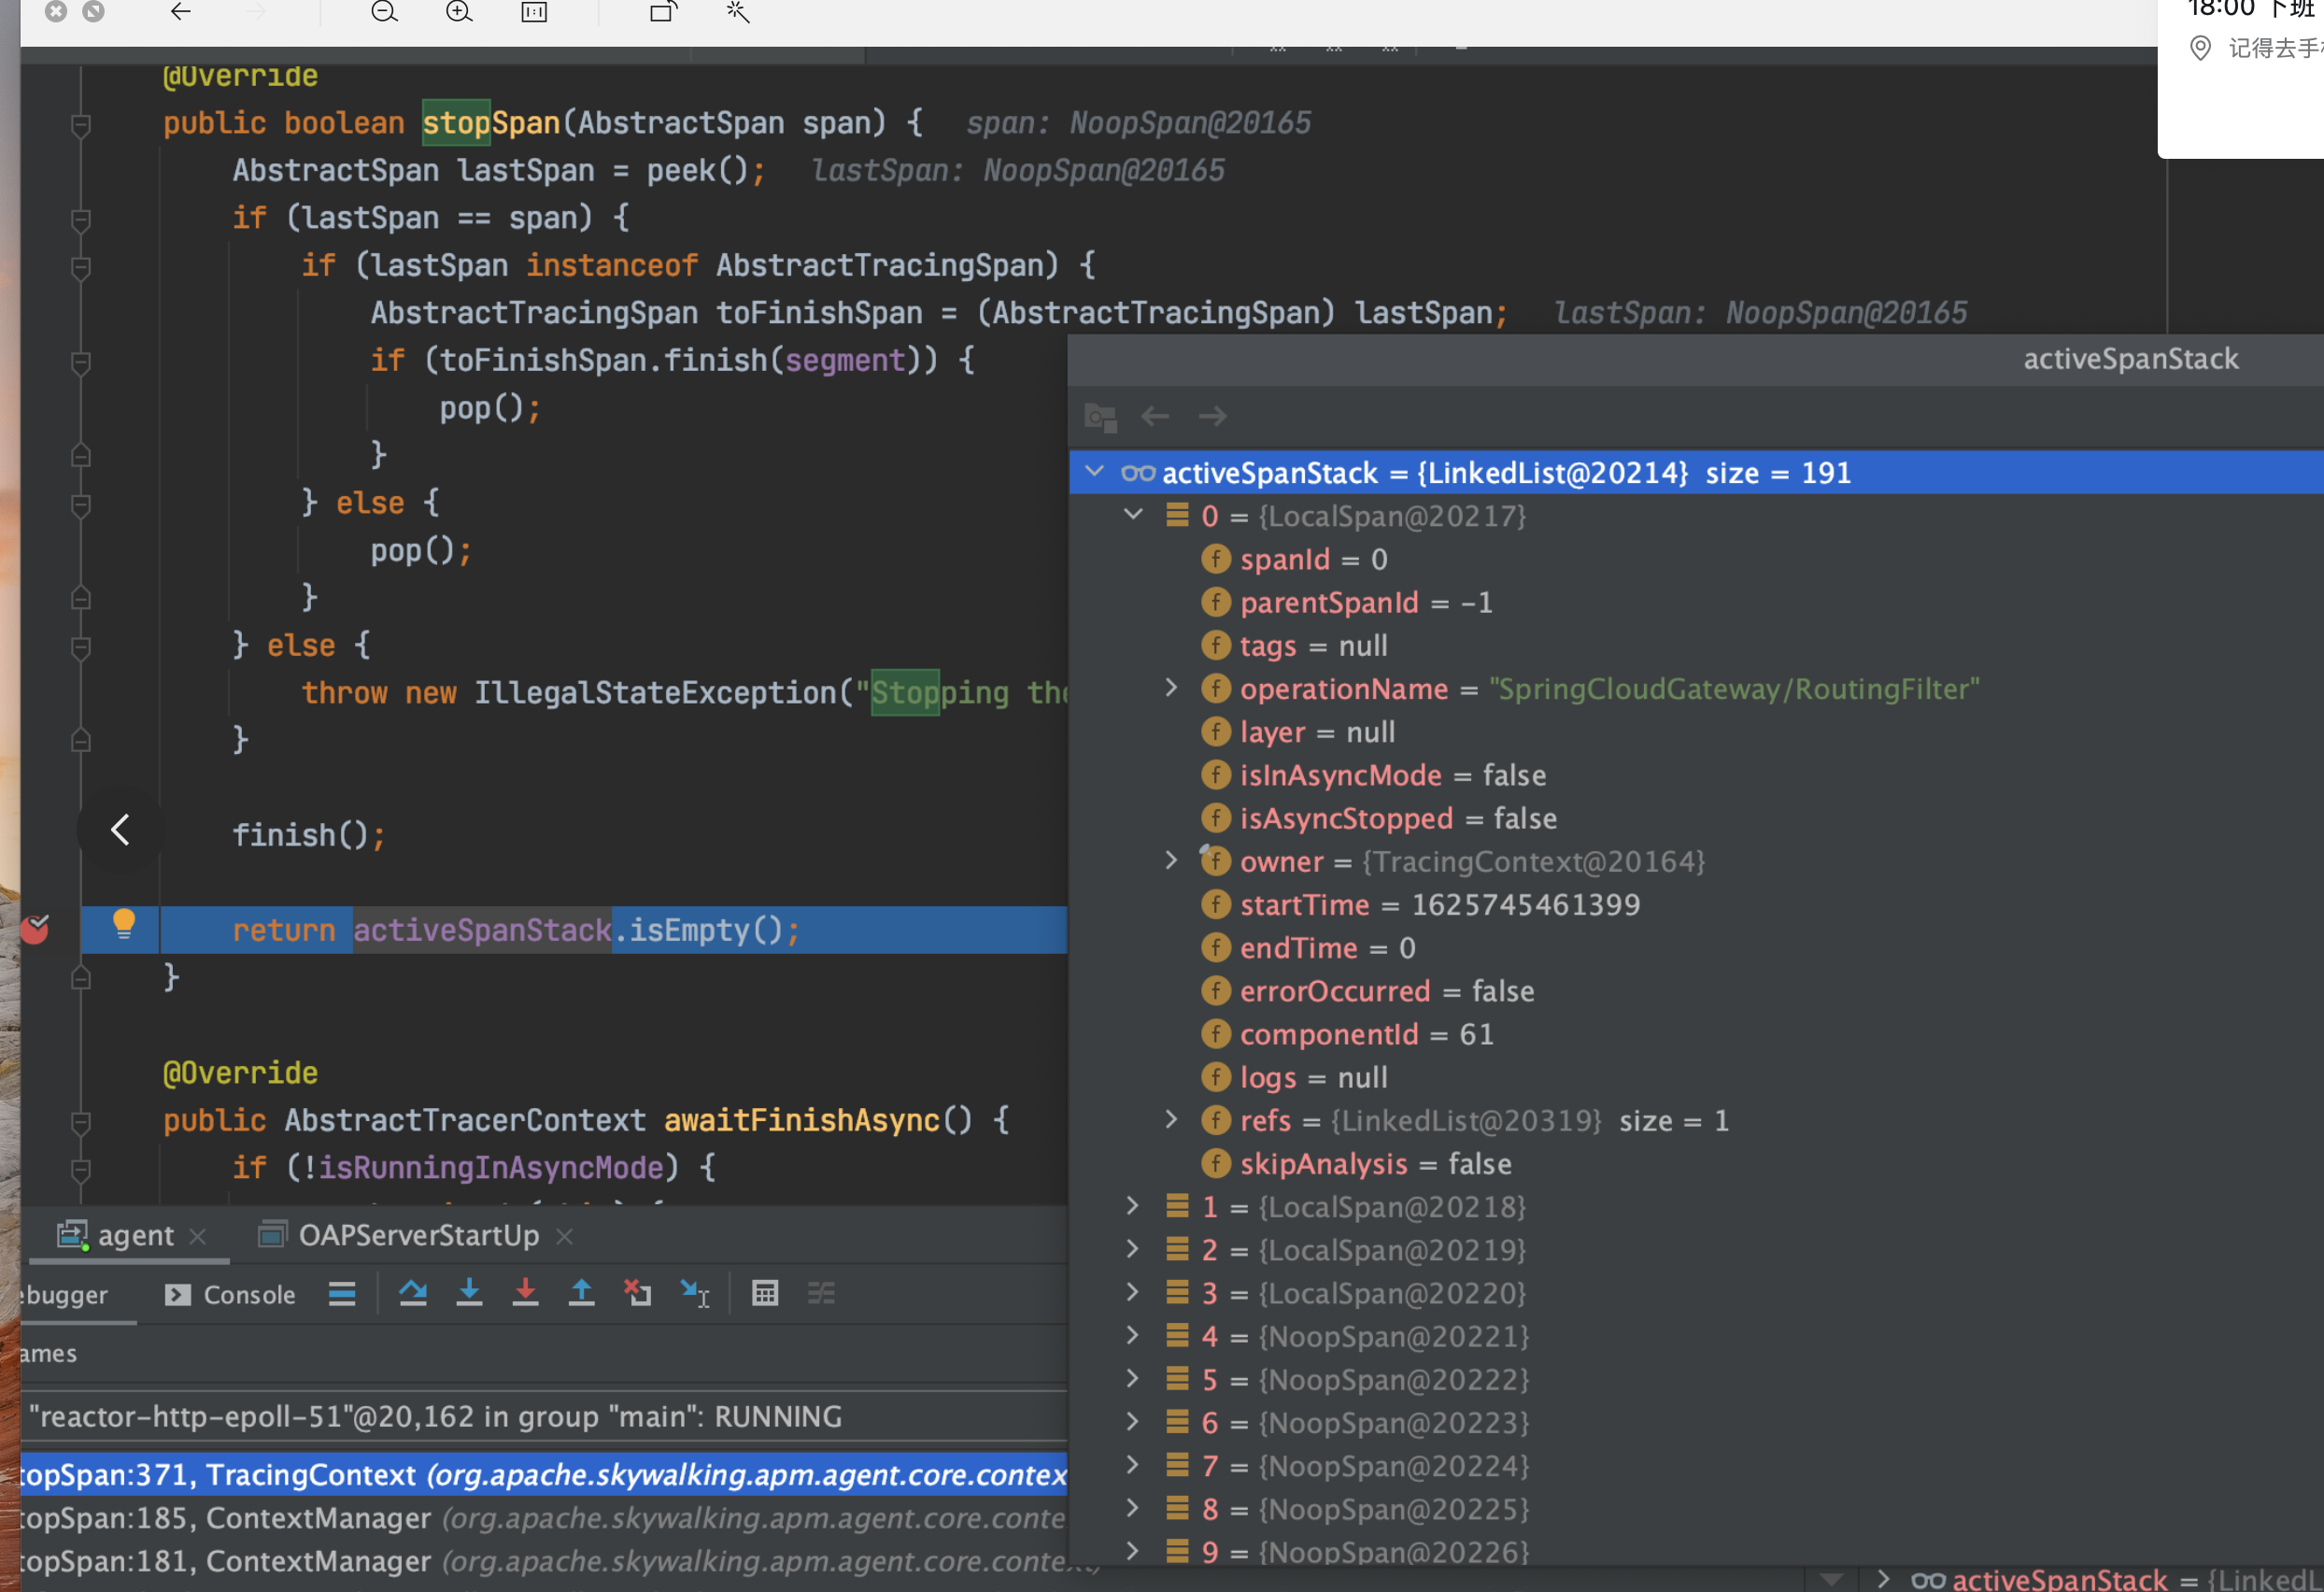Open the Console tab

click(231, 1295)
